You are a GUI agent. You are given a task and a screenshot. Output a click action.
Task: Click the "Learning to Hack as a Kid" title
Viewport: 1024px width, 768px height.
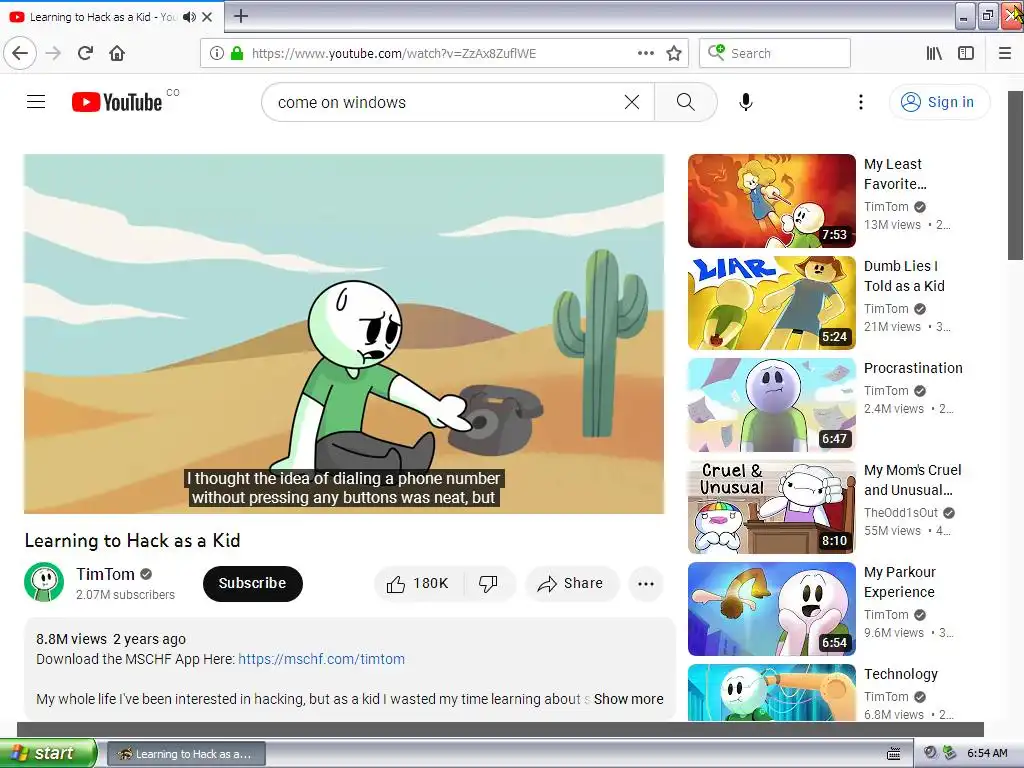(133, 541)
